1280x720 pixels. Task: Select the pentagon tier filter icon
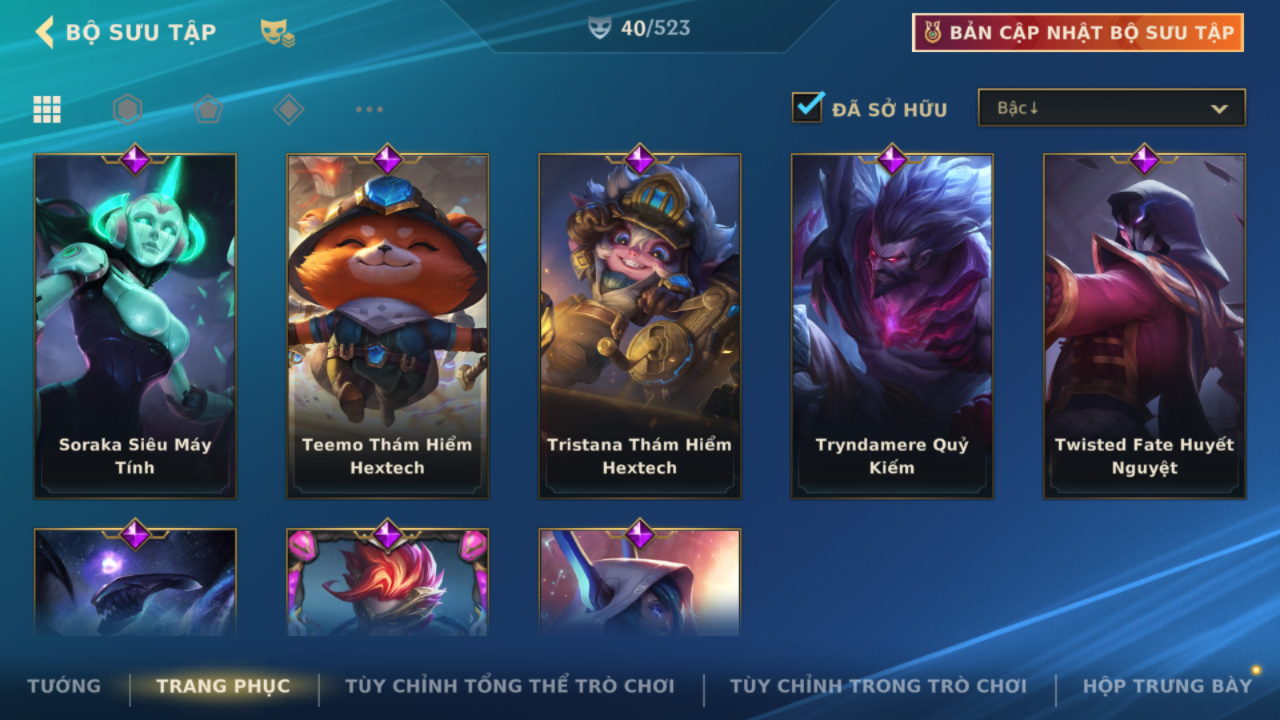point(208,109)
